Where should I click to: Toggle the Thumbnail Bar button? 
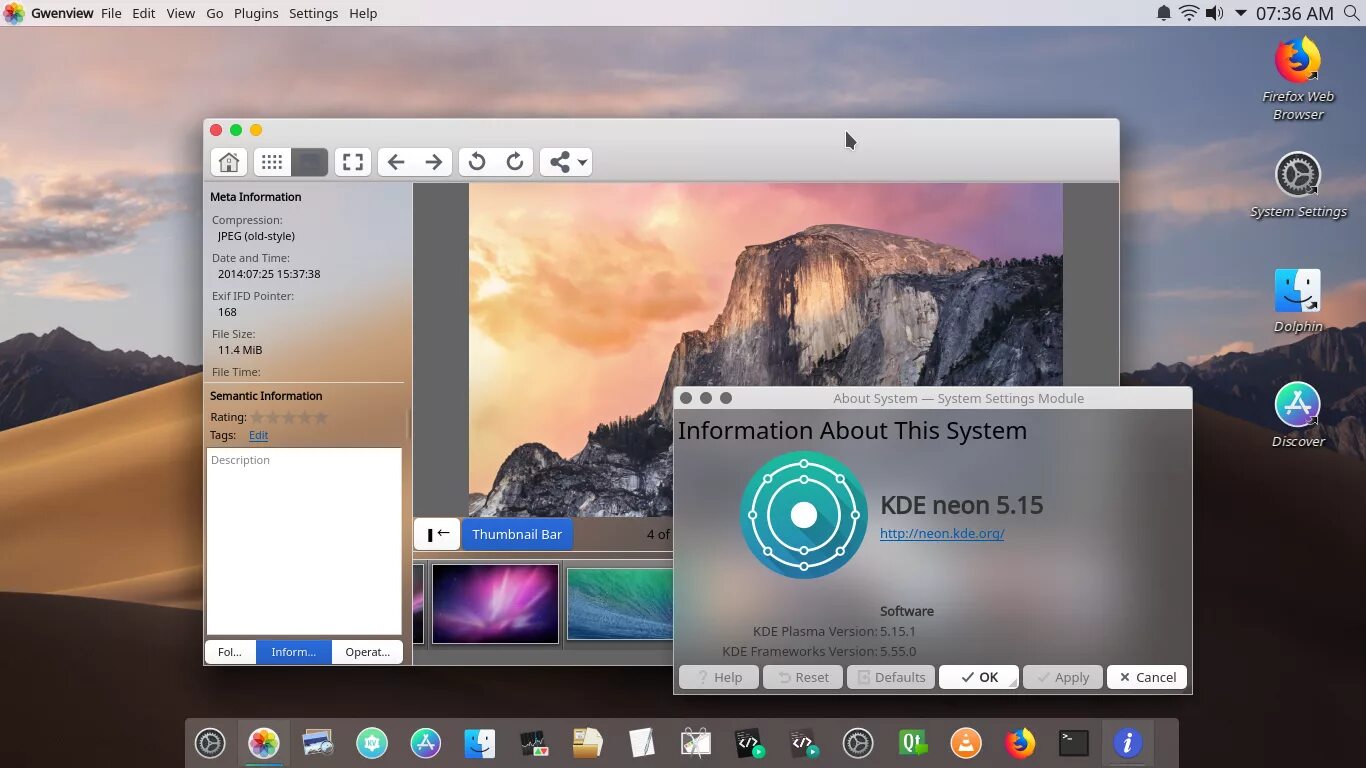517,534
